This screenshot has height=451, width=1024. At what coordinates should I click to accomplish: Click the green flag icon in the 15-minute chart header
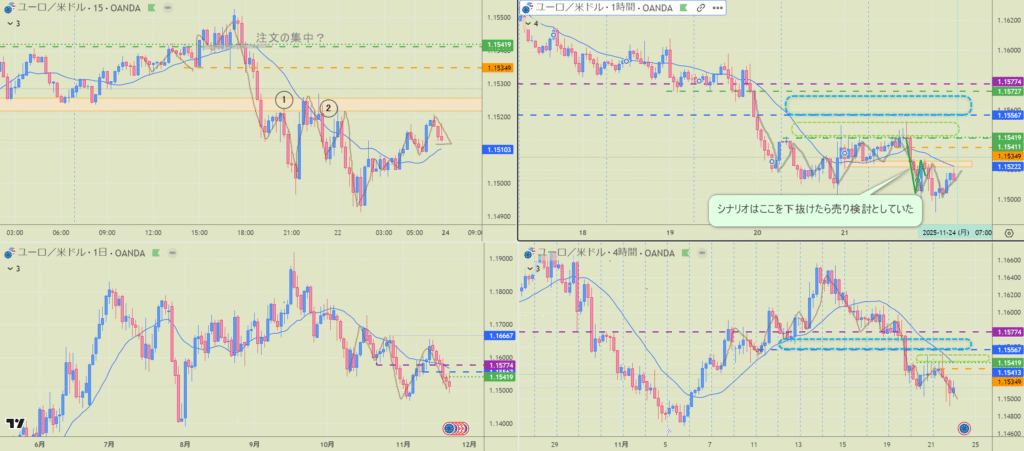(x=151, y=7)
